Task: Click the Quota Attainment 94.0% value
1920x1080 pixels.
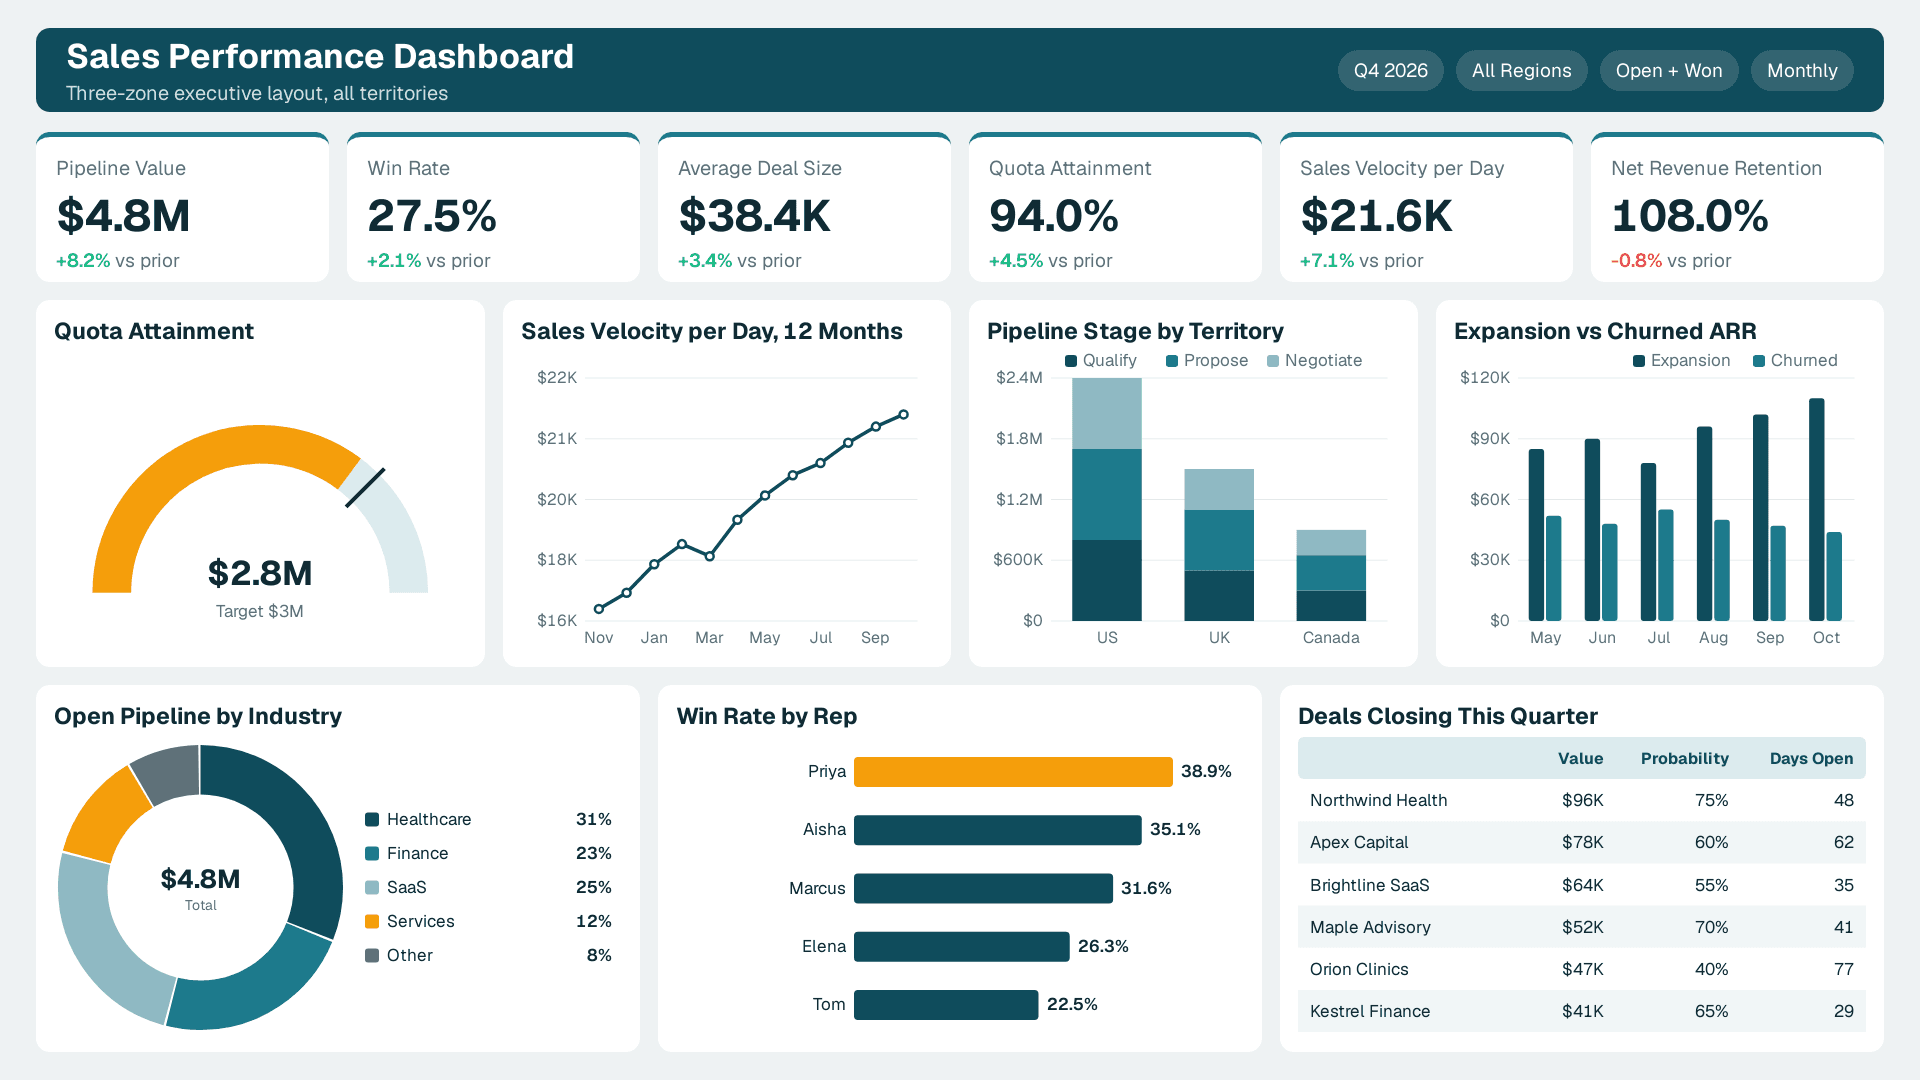Action: [1053, 216]
